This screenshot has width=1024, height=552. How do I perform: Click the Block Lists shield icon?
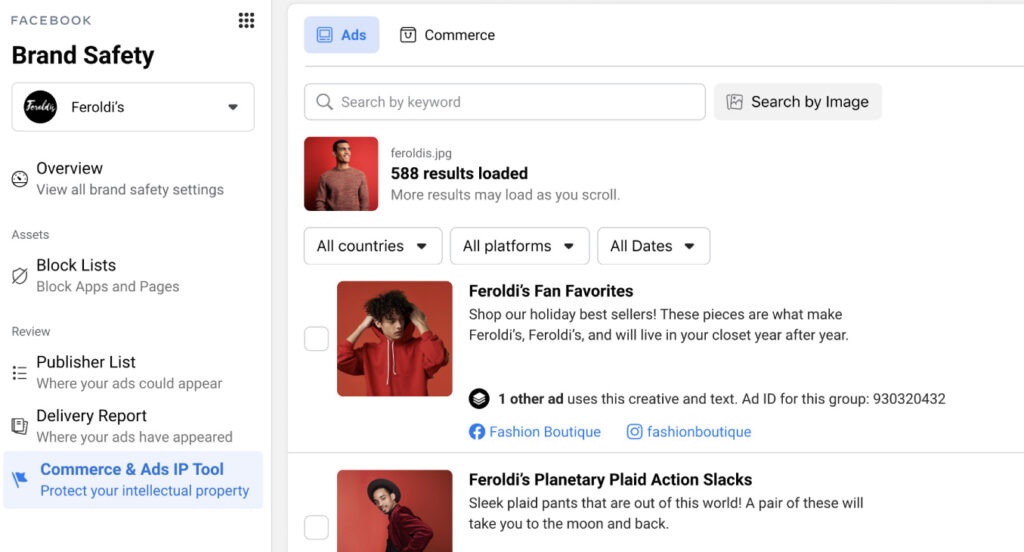coord(20,276)
